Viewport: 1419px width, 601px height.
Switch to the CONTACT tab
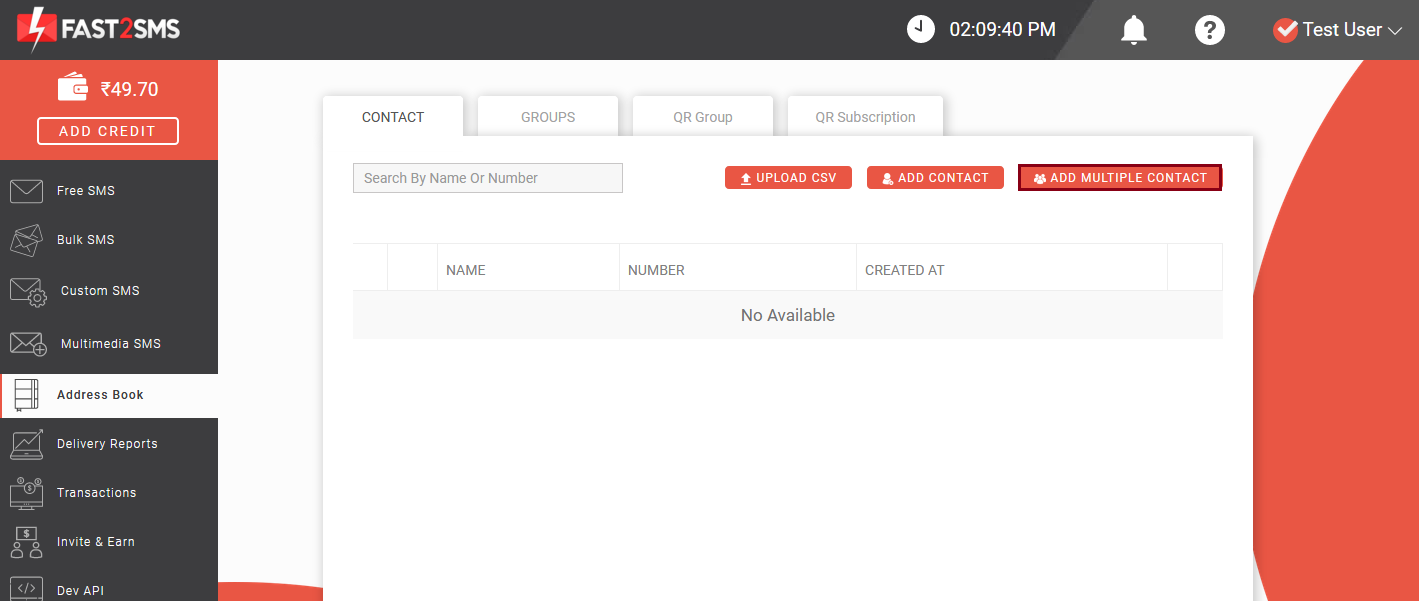pyautogui.click(x=393, y=117)
